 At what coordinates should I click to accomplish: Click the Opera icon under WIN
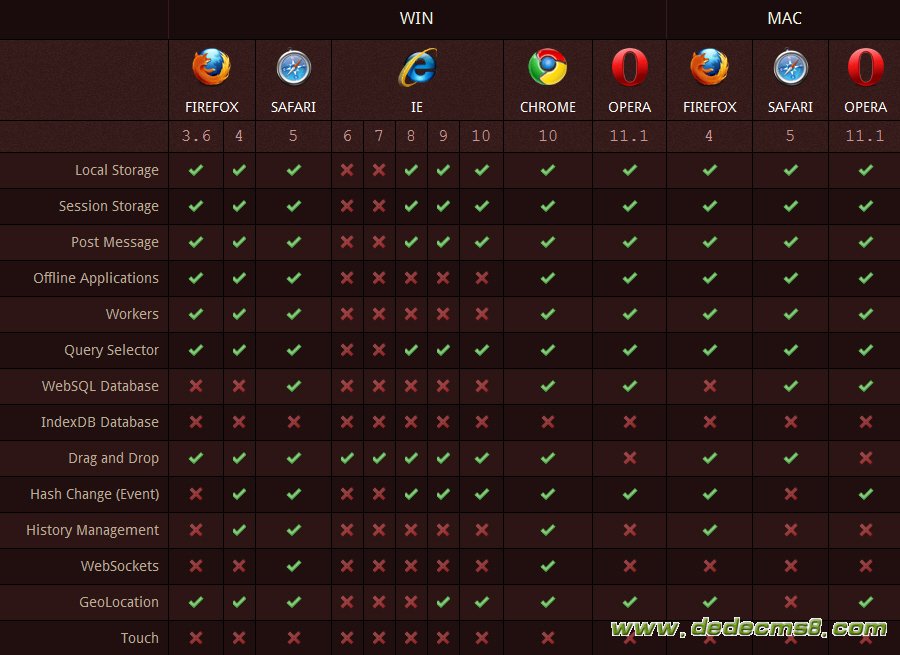629,68
